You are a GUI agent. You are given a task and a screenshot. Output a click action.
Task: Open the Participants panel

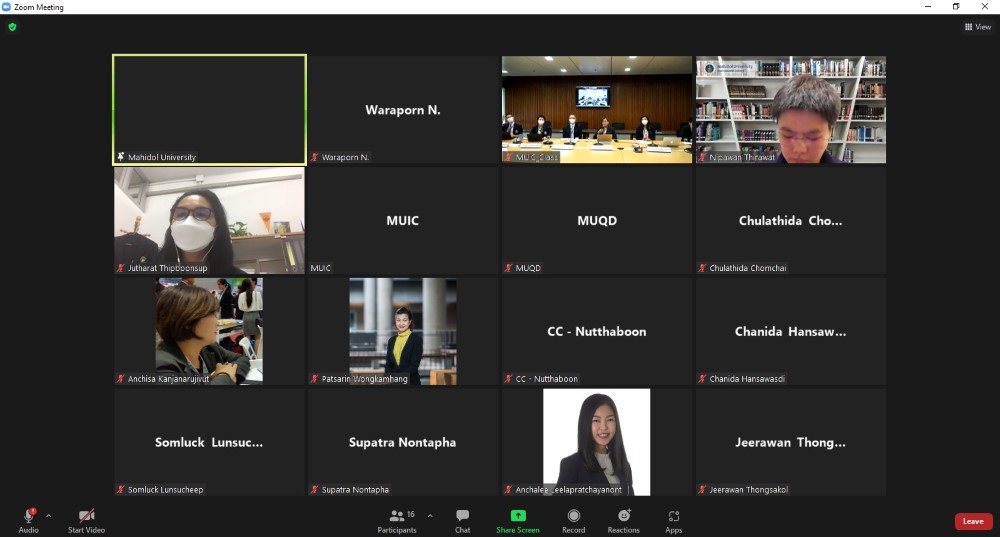coord(397,518)
